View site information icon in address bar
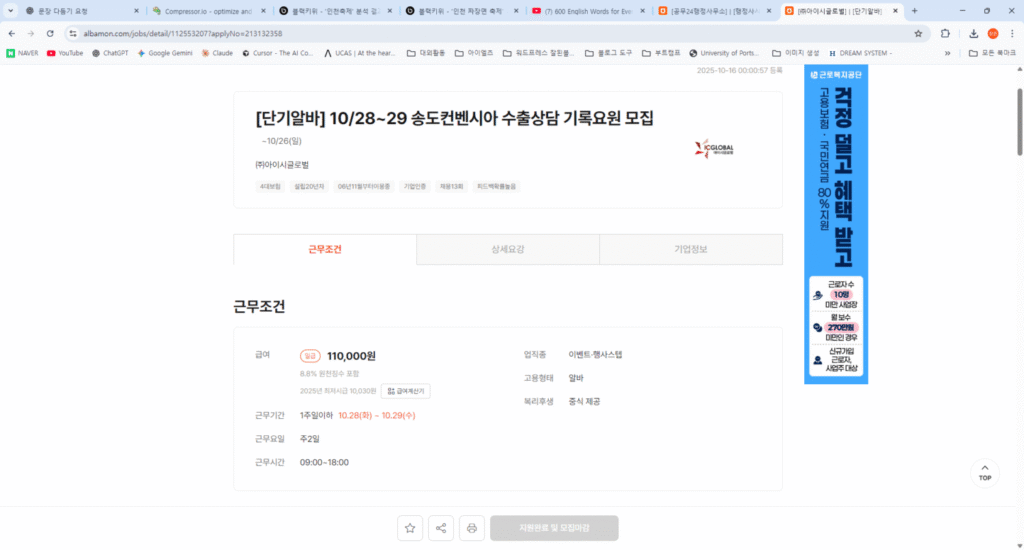 coord(72,33)
